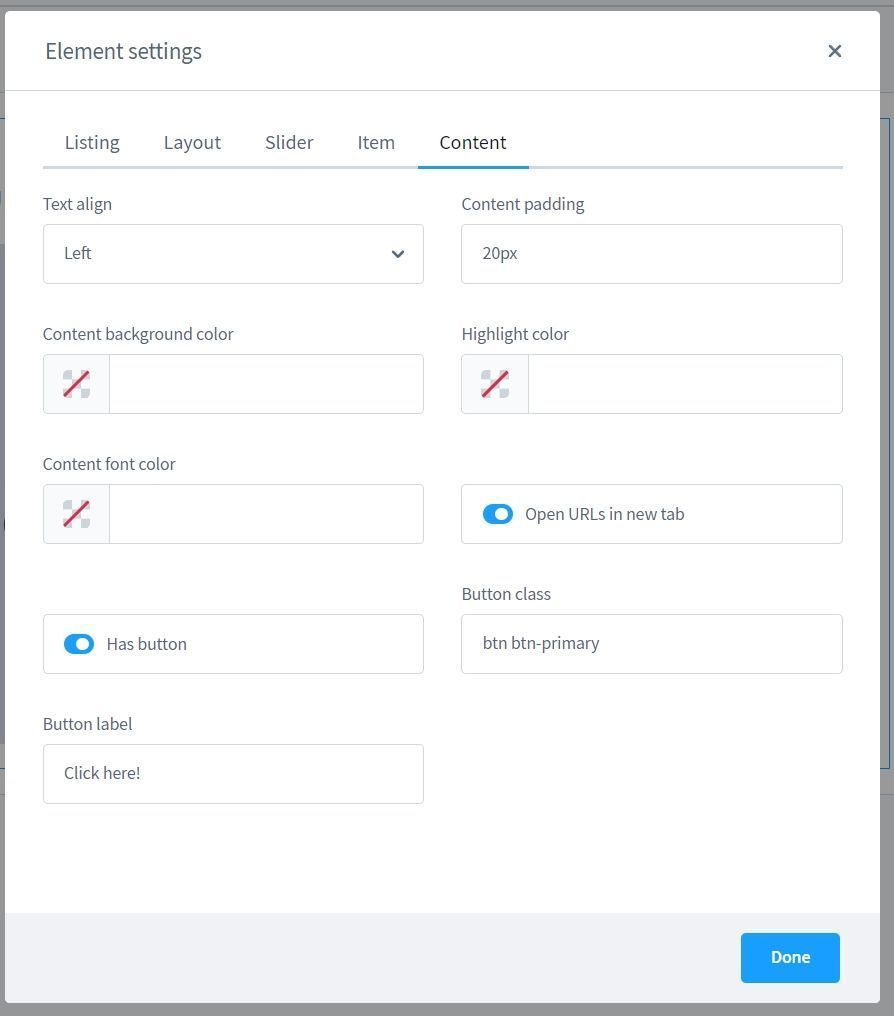Image resolution: width=894 pixels, height=1016 pixels.
Task: Disable the Has button toggle
Action: (x=79, y=644)
